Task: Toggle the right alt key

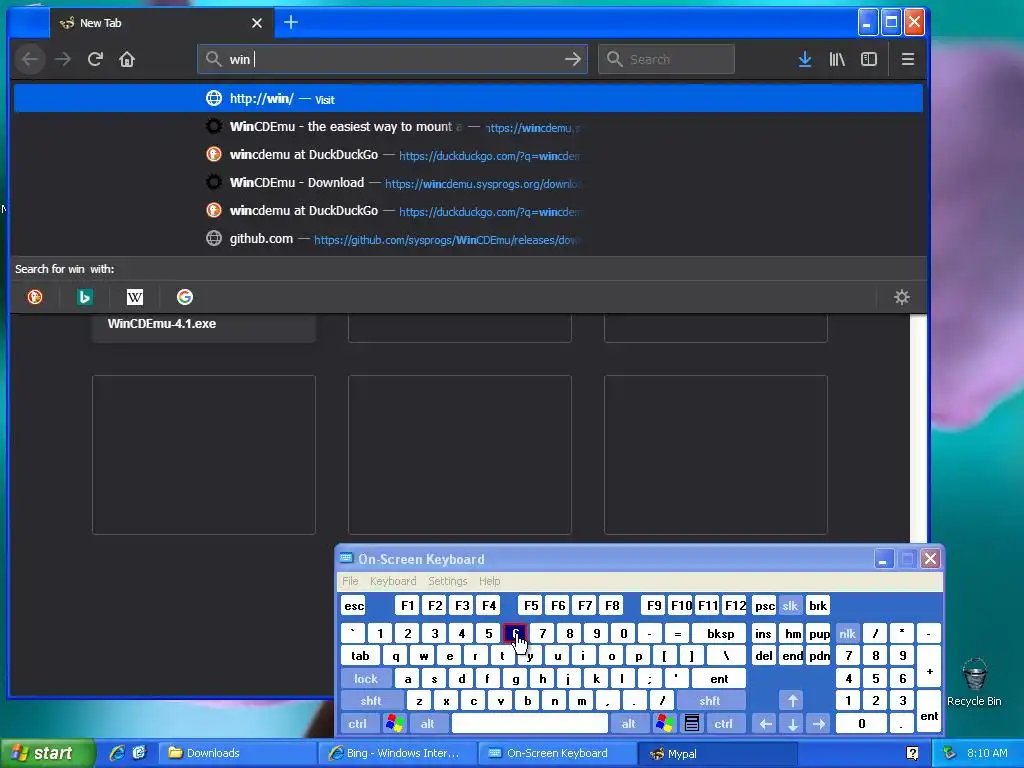Action: click(x=628, y=724)
